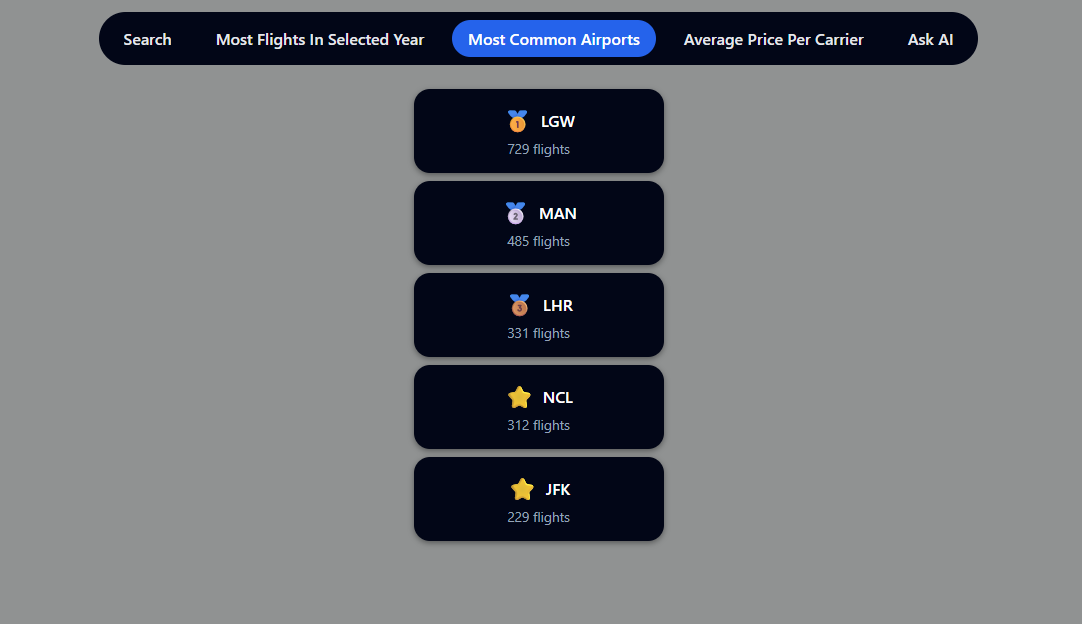This screenshot has height=624, width=1082.
Task: Go to Average Price Per Carrier tab
Action: coord(774,40)
